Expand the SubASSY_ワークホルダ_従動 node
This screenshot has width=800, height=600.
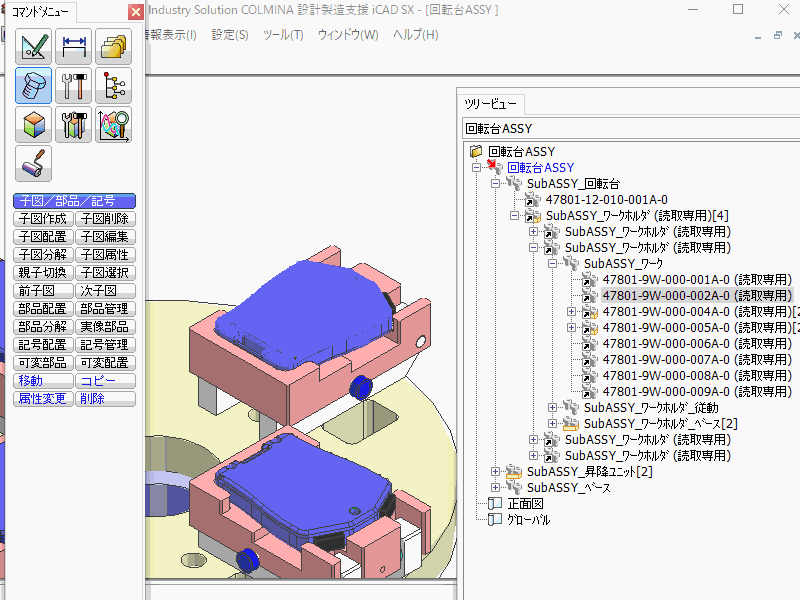pyautogui.click(x=553, y=408)
